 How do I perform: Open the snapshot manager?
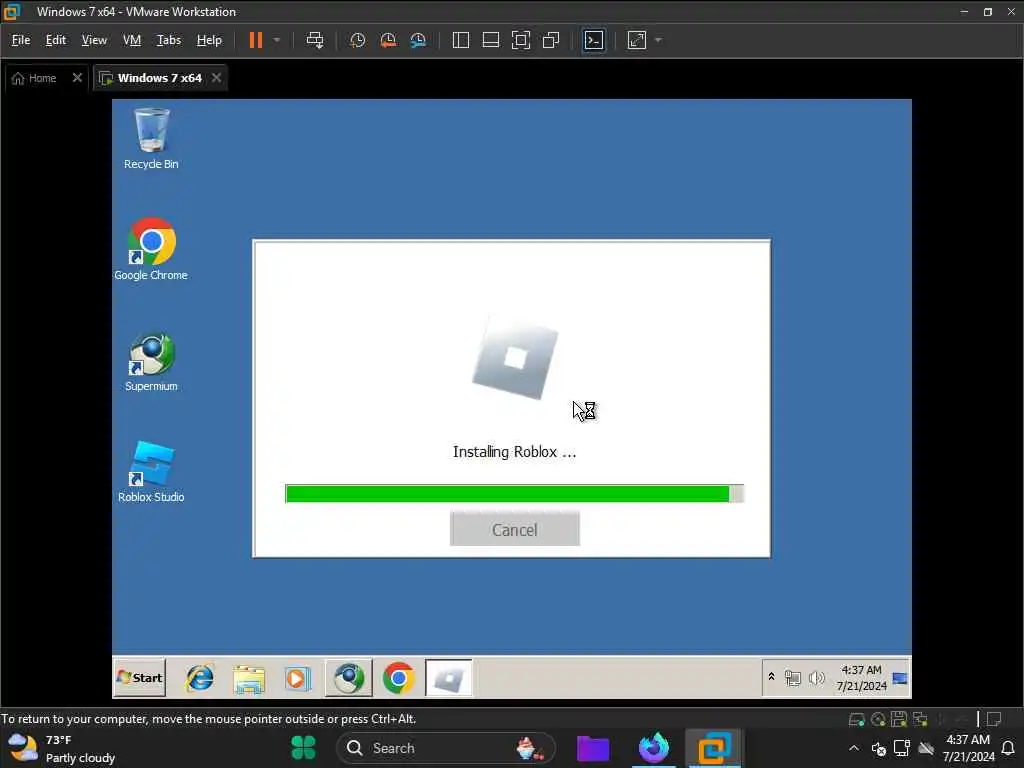(418, 40)
